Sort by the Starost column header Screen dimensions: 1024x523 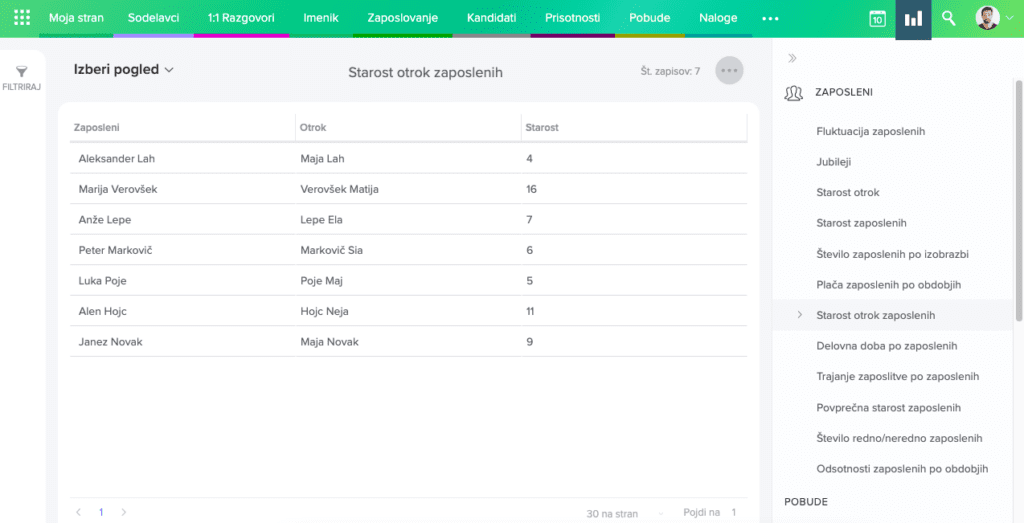tap(542, 128)
